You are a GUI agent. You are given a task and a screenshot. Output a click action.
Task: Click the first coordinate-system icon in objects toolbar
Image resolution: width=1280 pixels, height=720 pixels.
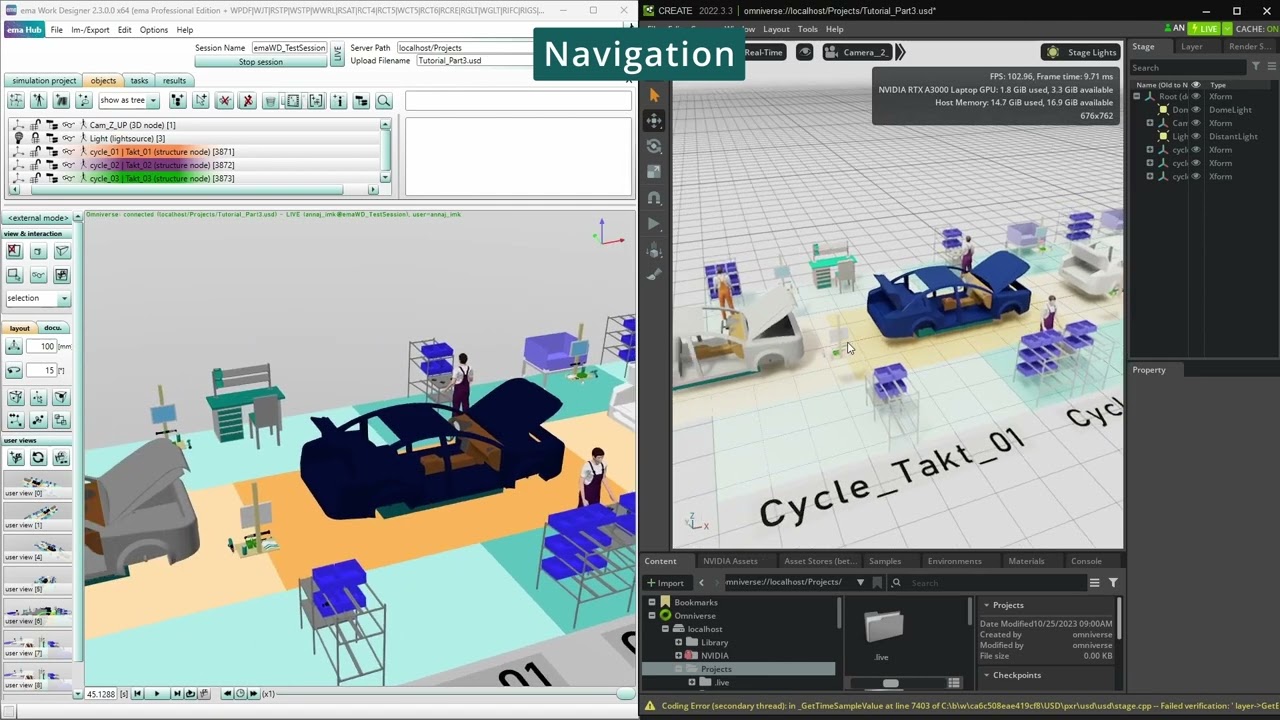tap(16, 101)
